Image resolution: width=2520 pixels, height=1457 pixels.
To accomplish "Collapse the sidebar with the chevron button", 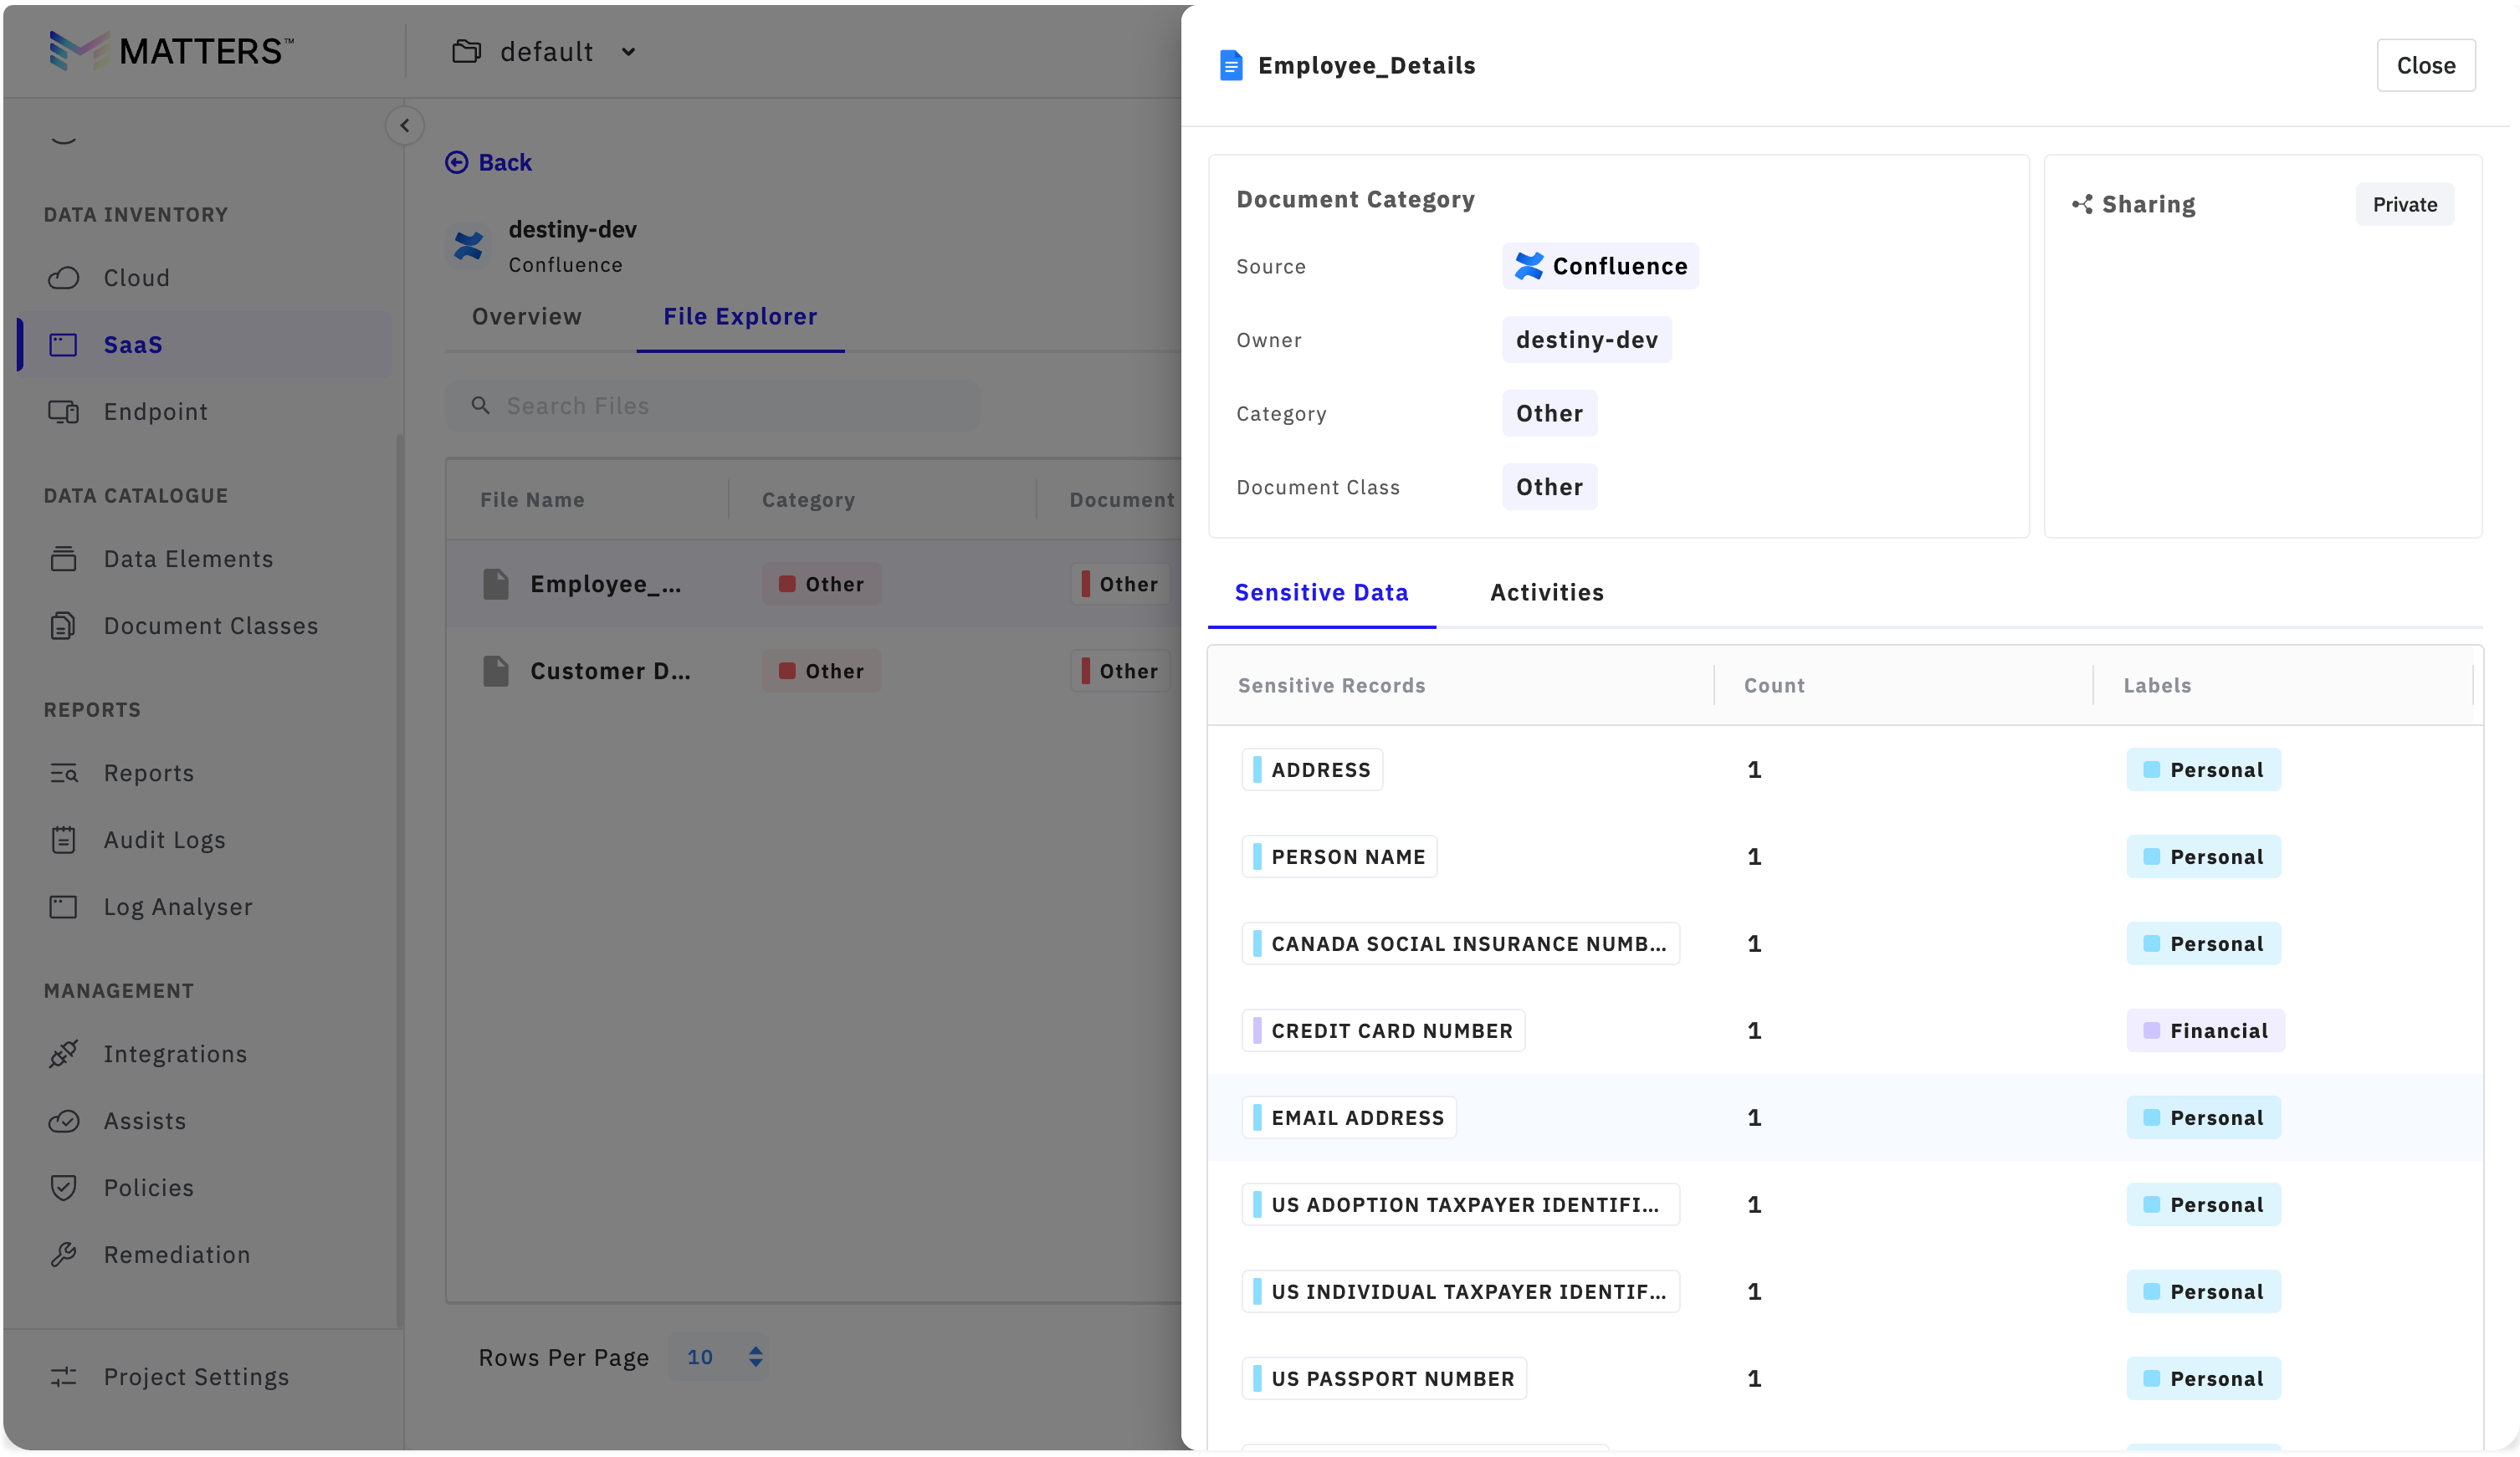I will (404, 125).
